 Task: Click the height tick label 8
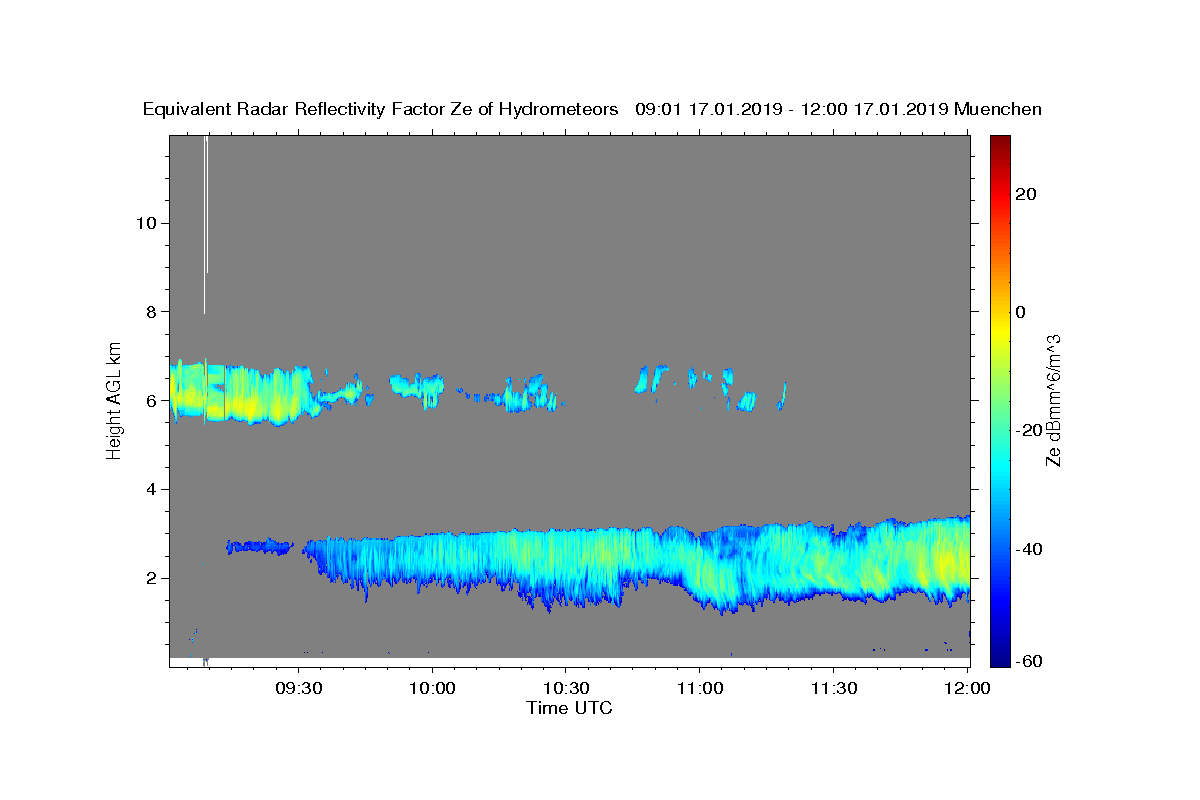[x=153, y=312]
